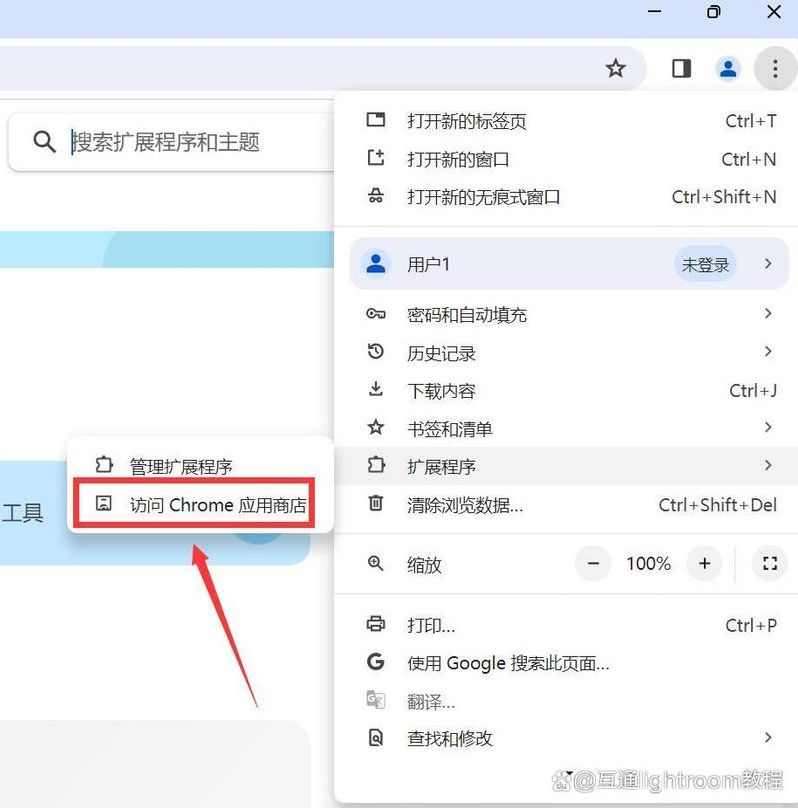
Task: Click the download arrow icon
Action: point(376,389)
